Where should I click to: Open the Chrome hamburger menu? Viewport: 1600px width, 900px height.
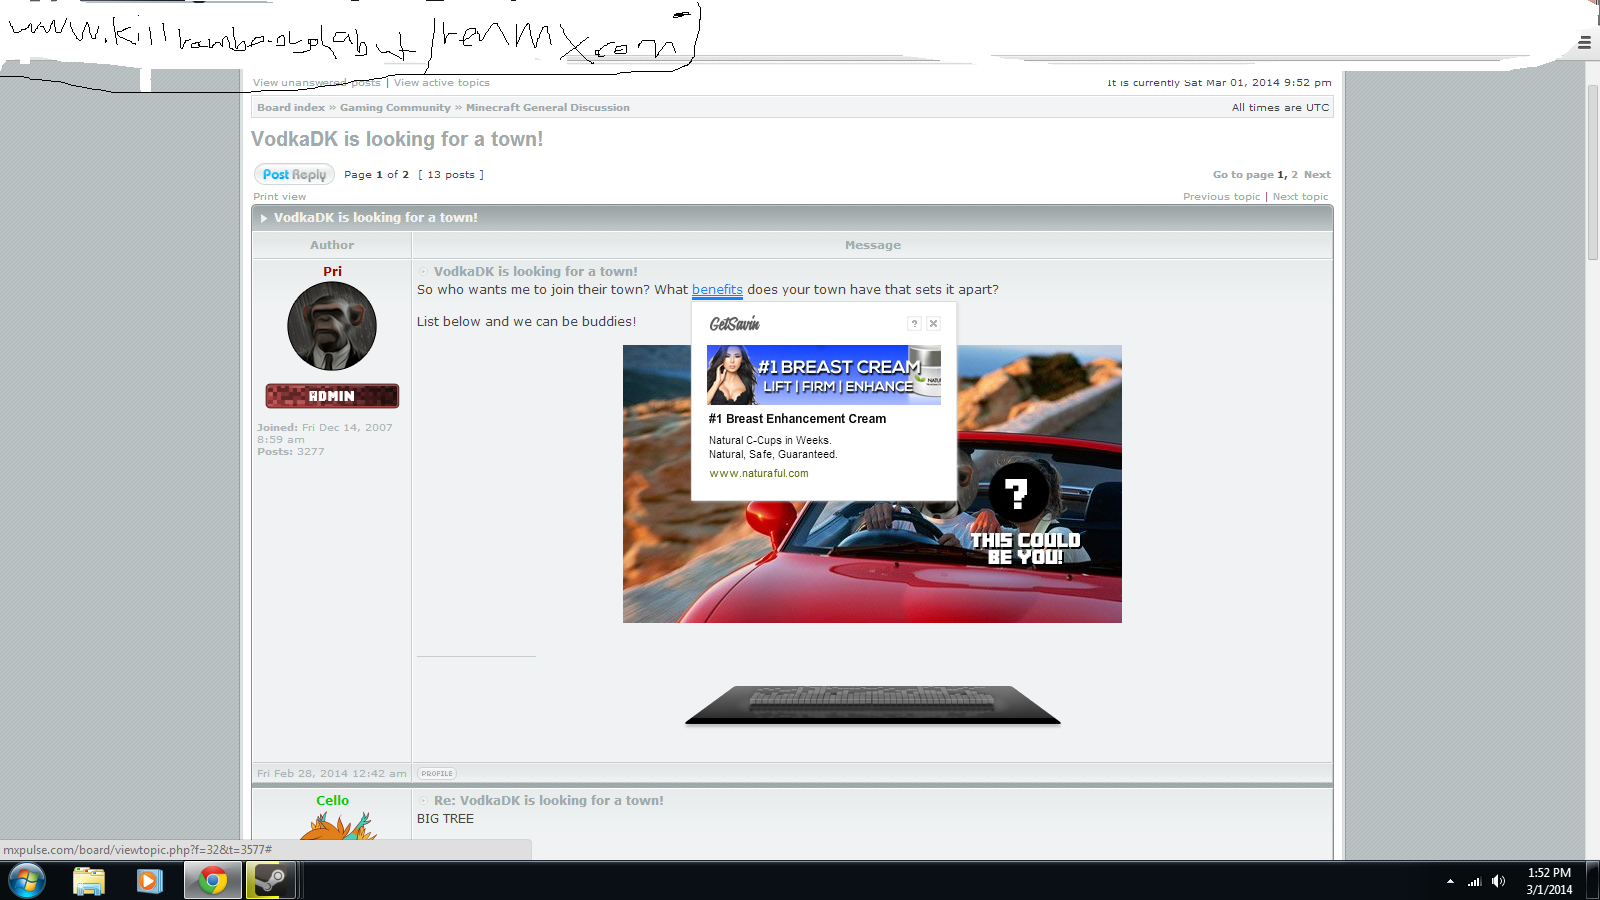pos(1584,43)
